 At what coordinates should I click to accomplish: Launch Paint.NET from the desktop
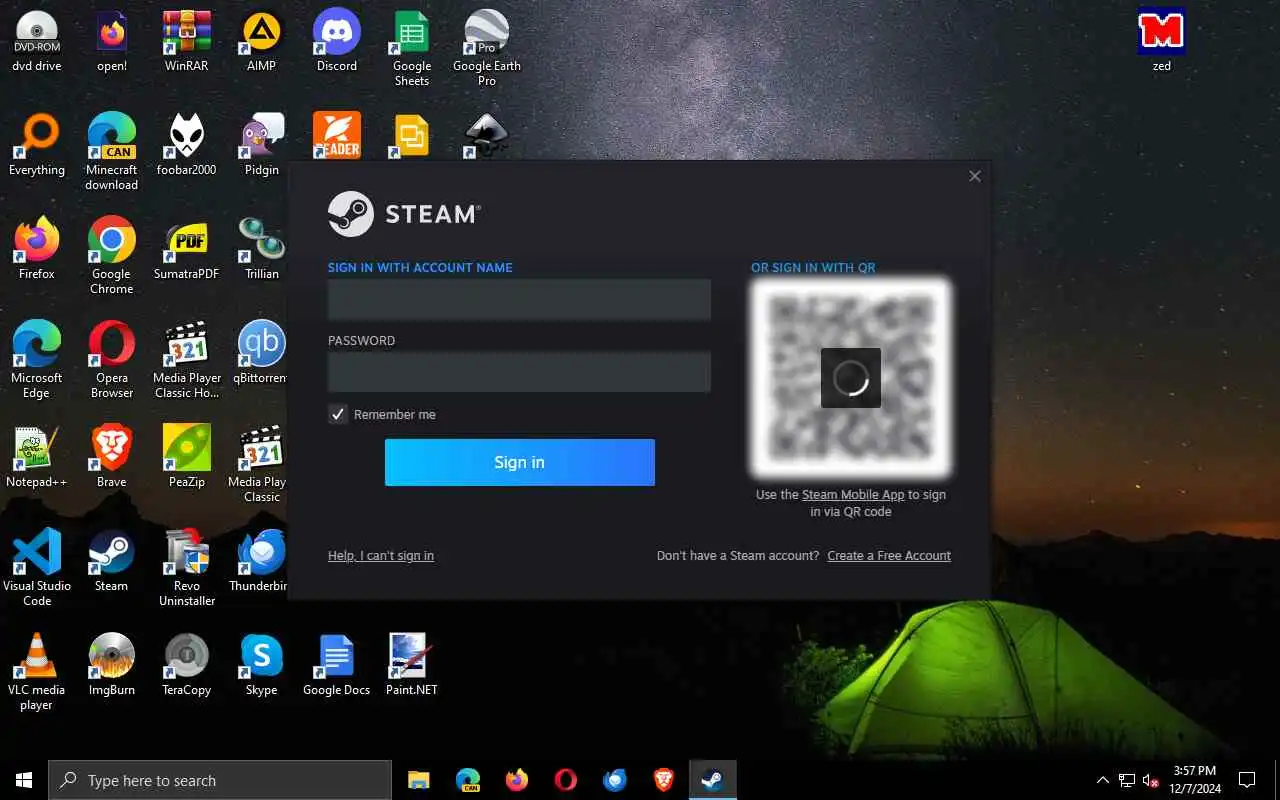point(412,666)
